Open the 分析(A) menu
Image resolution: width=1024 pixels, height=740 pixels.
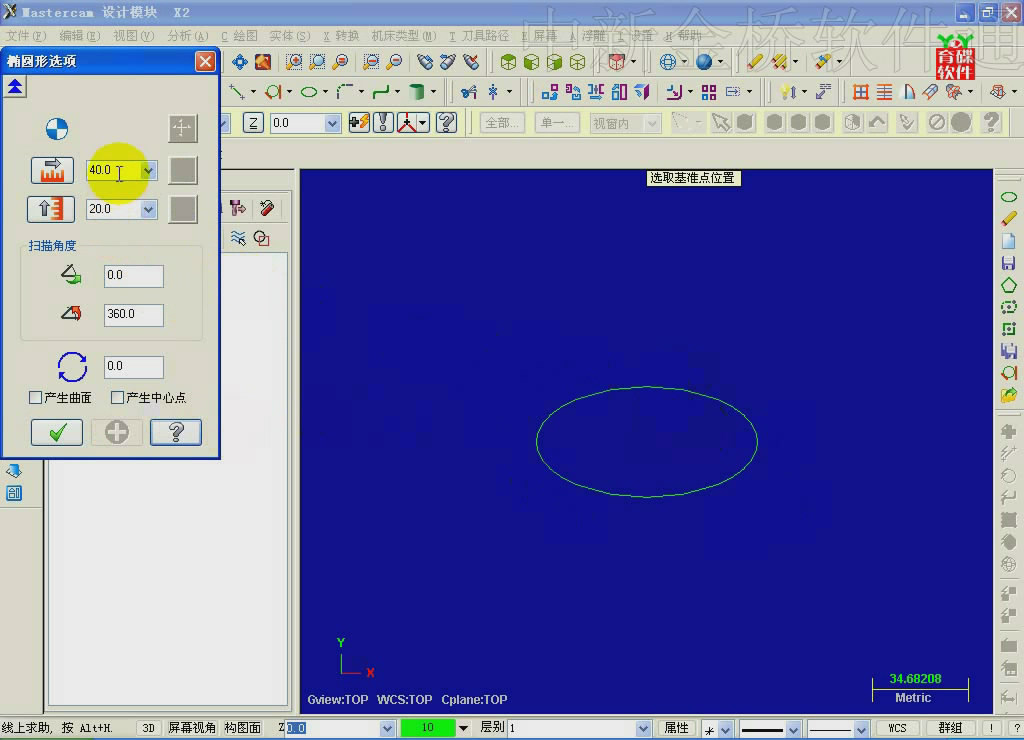tap(187, 36)
